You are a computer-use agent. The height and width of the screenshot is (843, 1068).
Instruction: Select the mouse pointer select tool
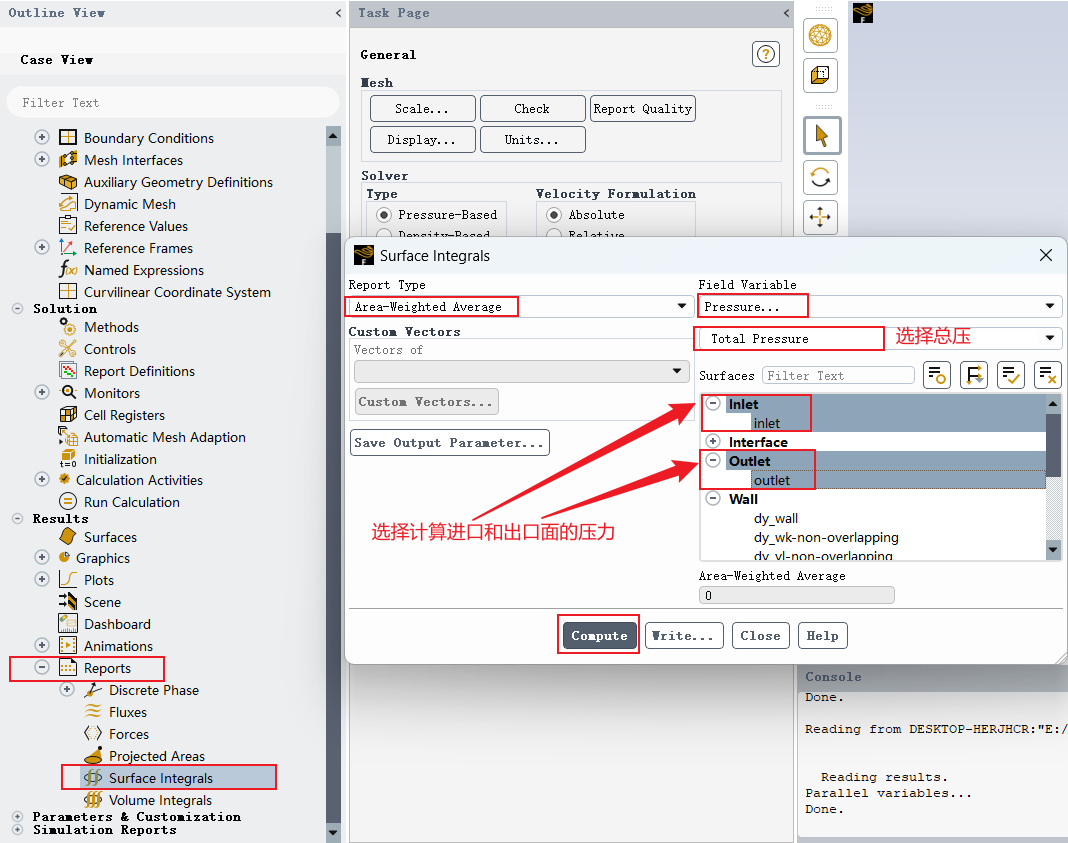821,136
